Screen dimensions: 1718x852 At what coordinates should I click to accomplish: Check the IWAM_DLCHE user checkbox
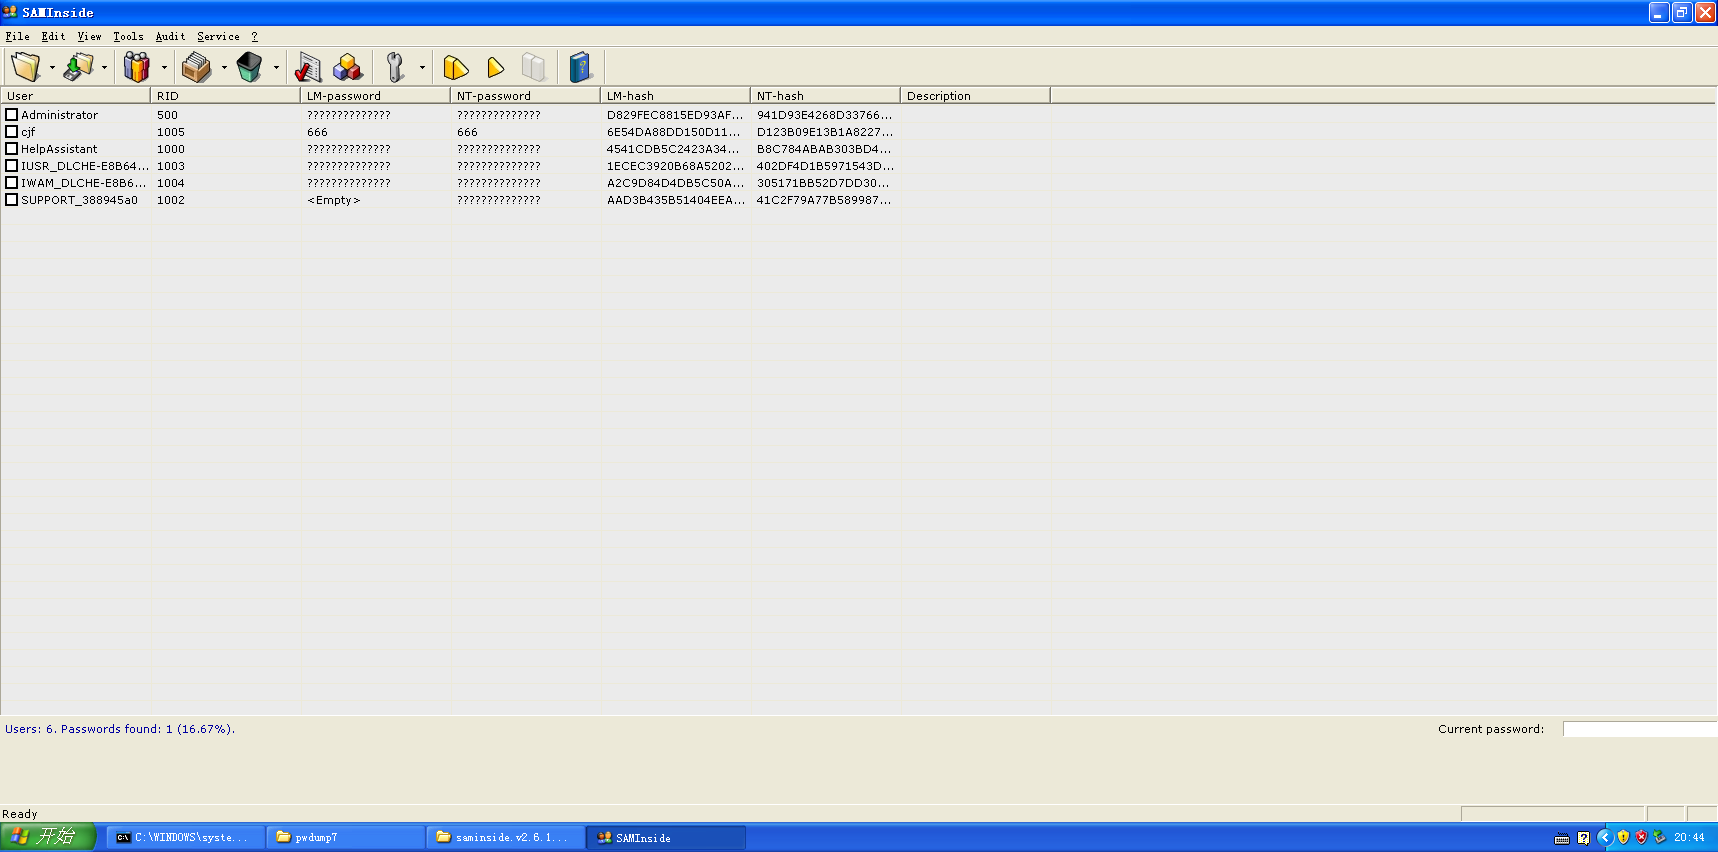click(x=12, y=183)
